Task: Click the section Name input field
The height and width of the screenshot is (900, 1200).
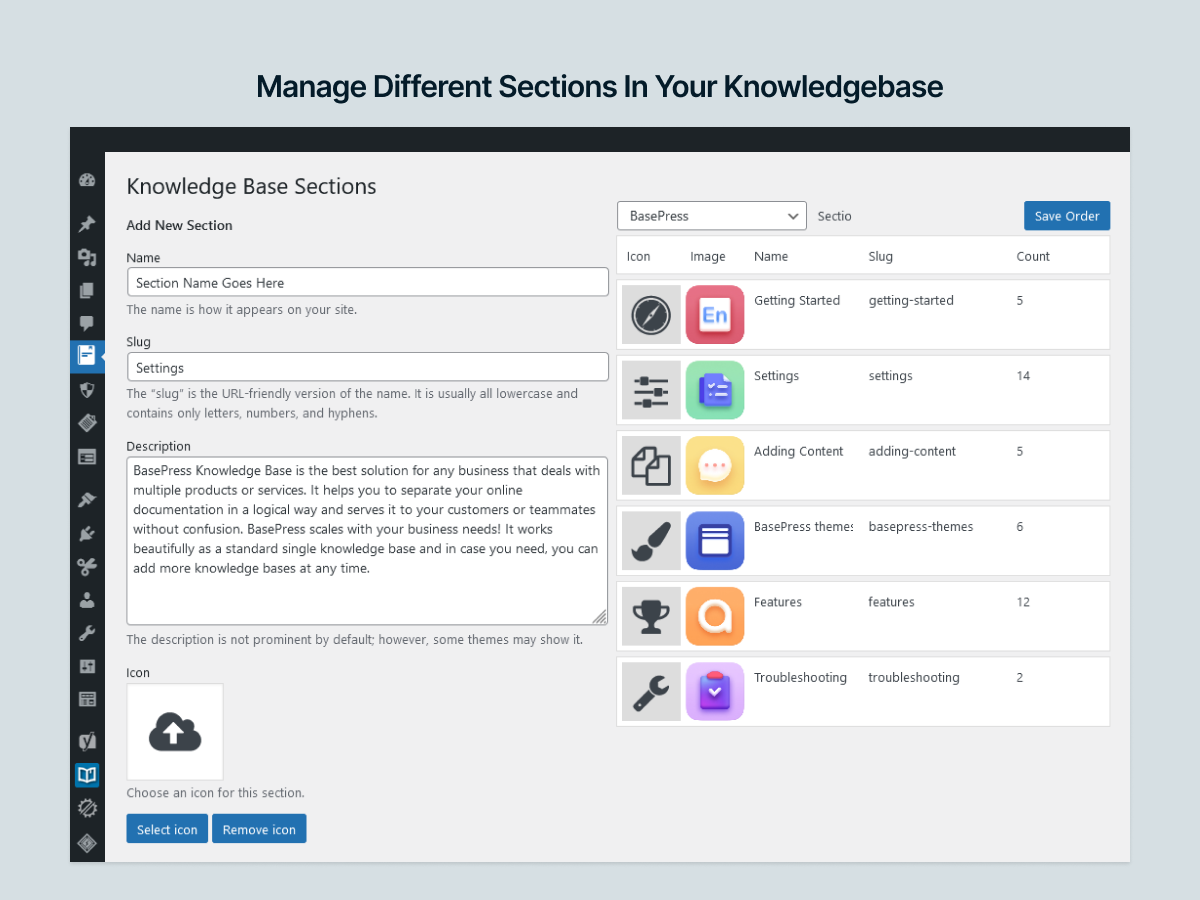Action: coord(367,282)
